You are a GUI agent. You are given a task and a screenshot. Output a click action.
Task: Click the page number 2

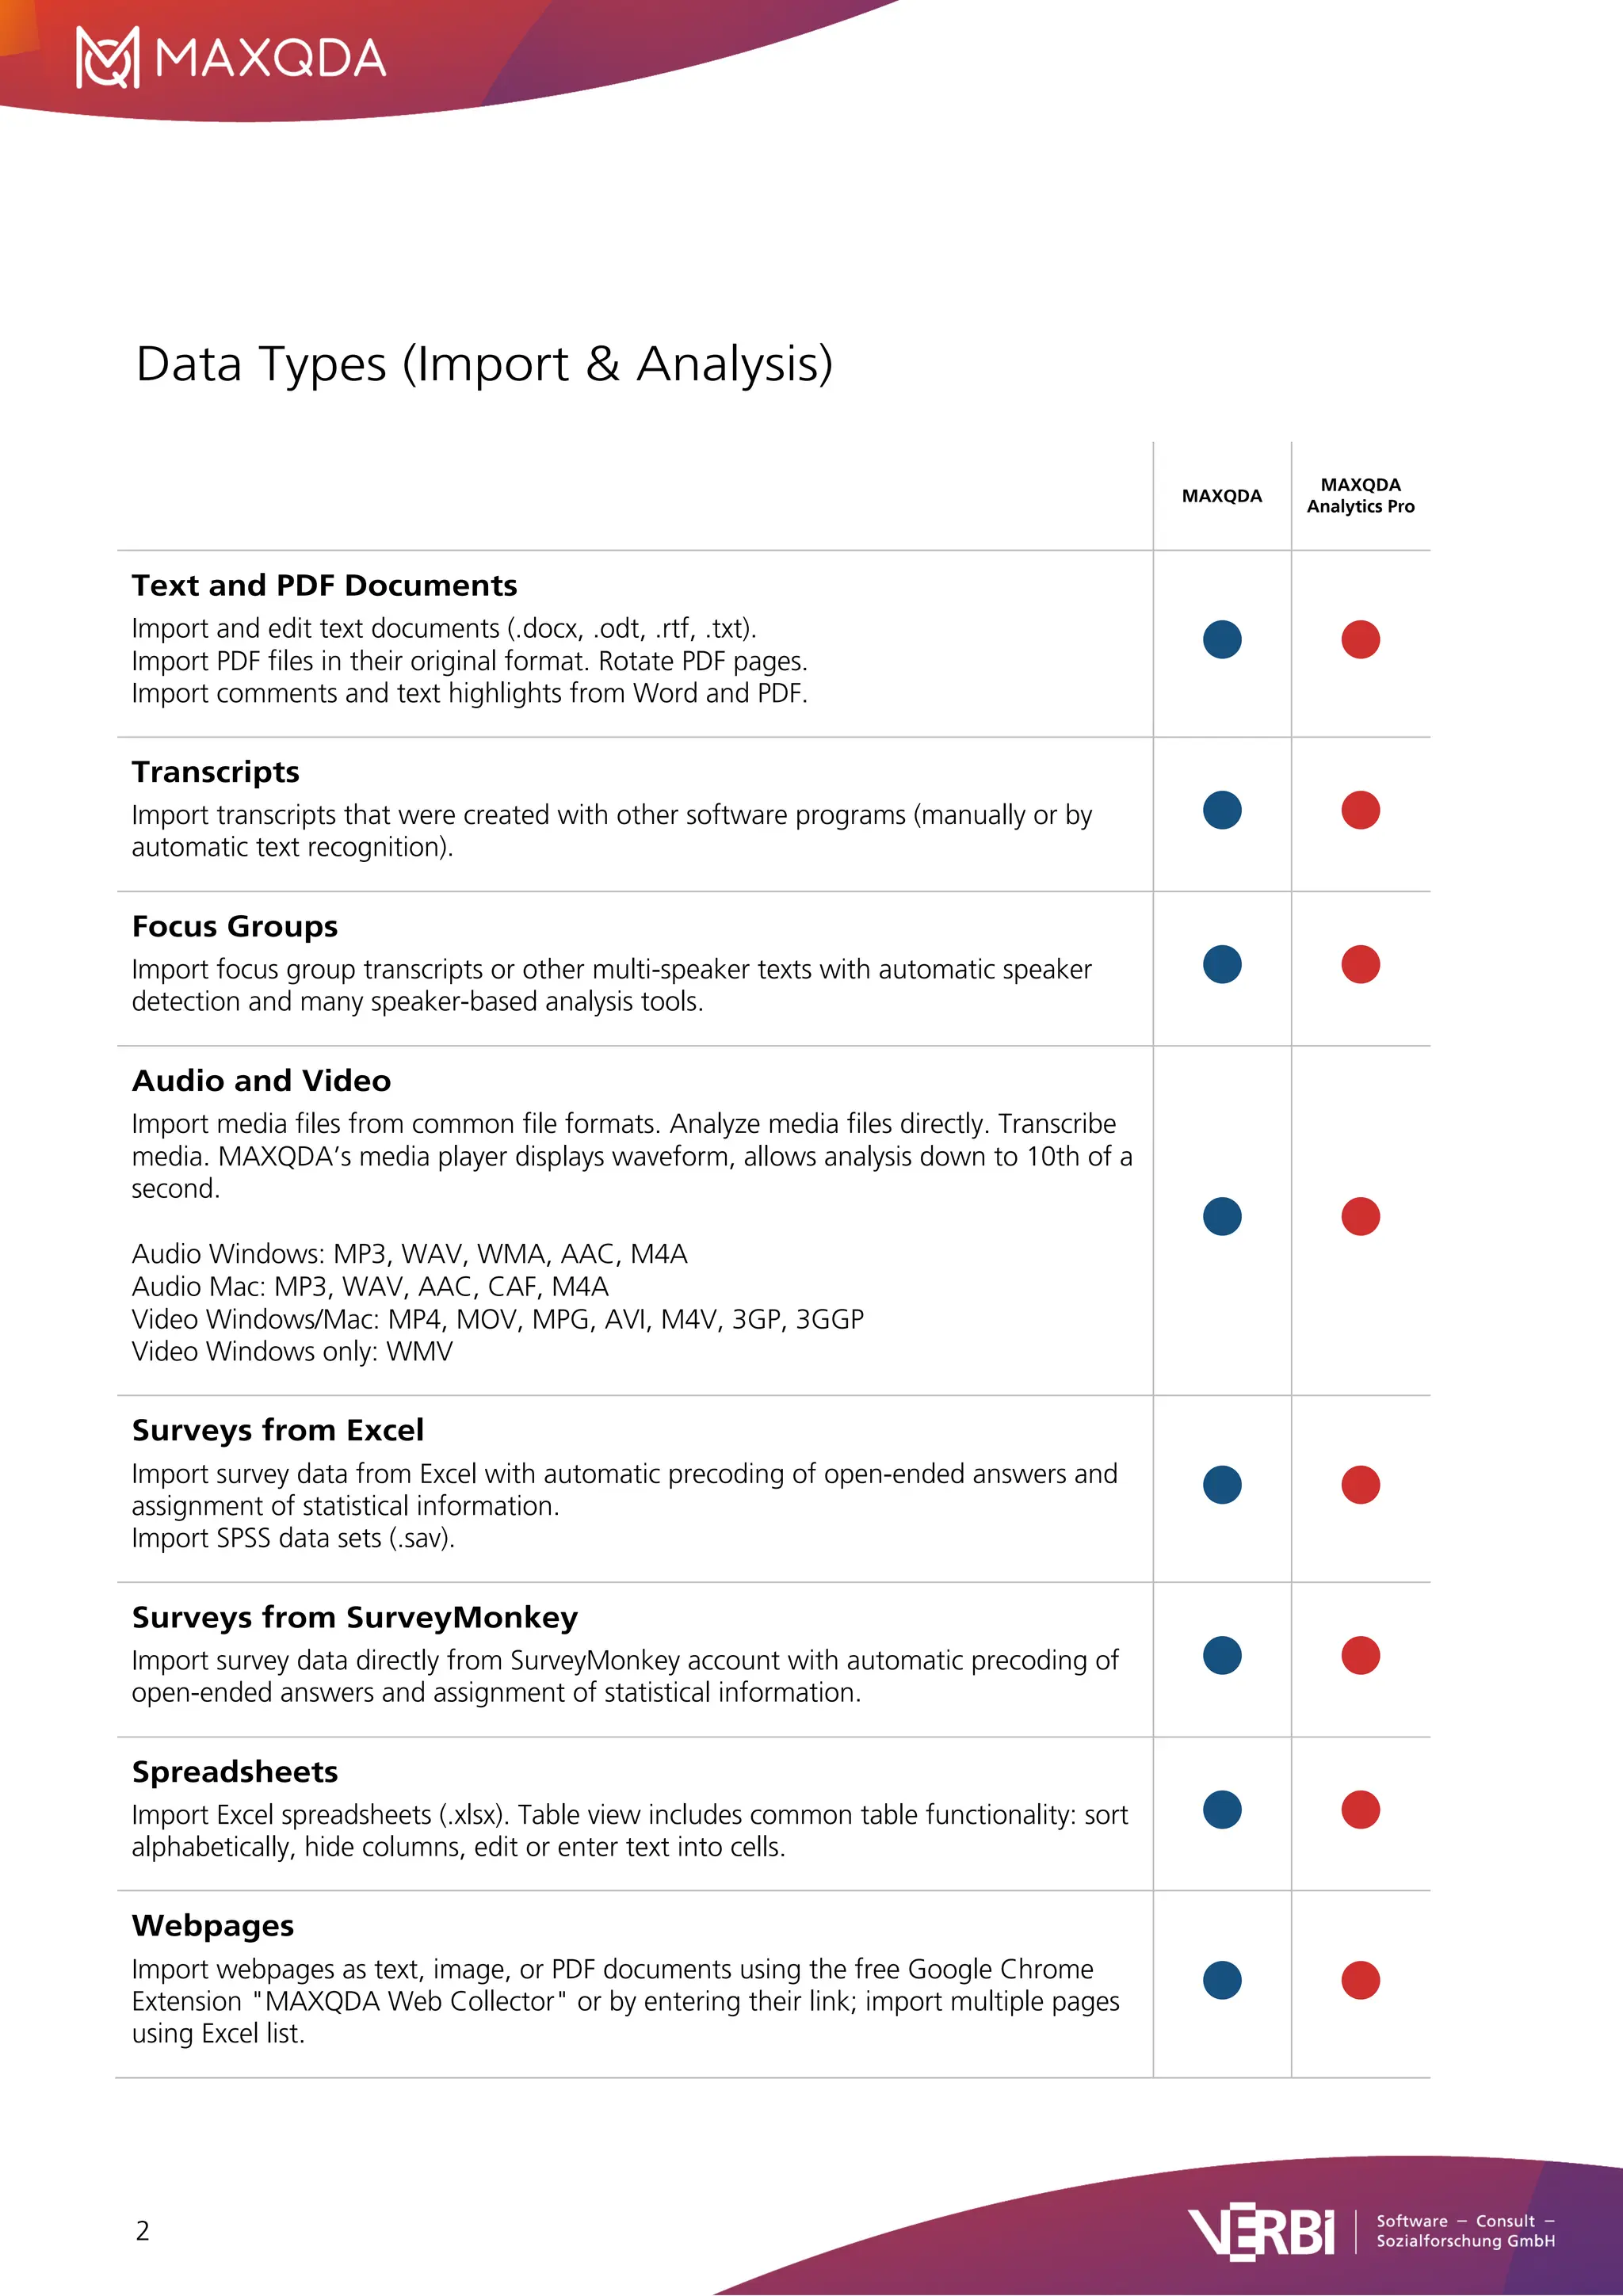pyautogui.click(x=143, y=2231)
